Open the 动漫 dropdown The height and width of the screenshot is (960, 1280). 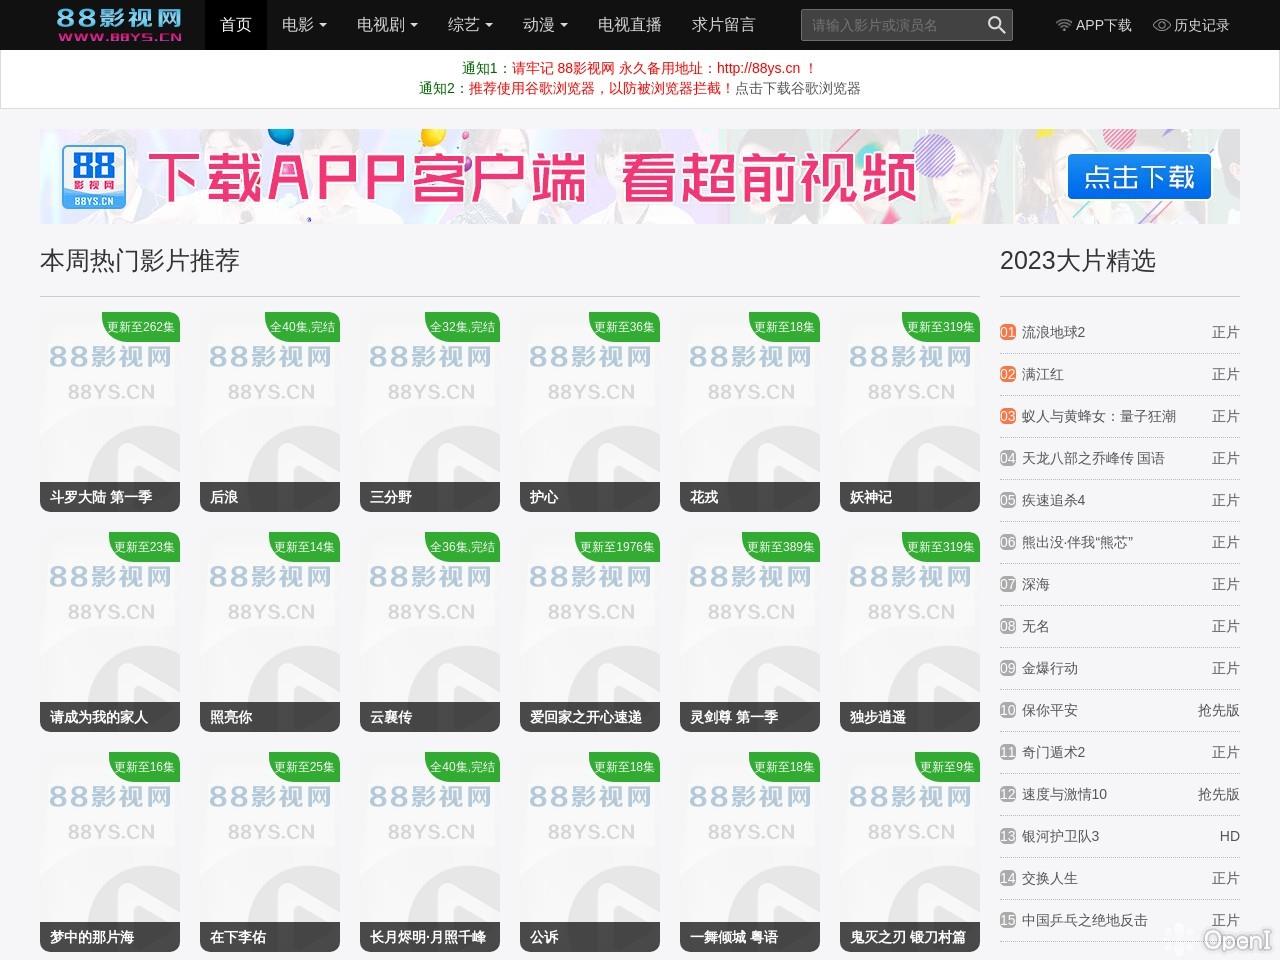544,25
